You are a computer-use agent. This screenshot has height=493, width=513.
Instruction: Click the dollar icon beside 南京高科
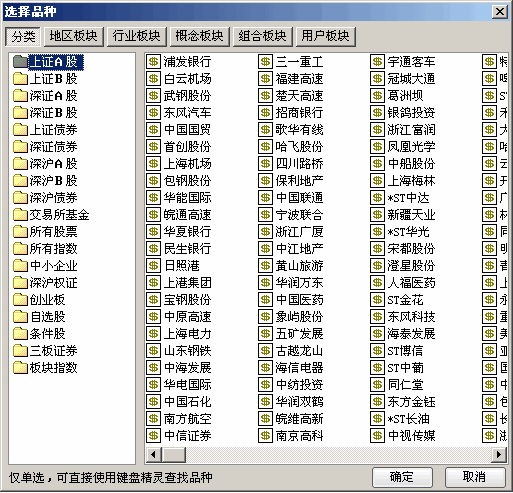pos(265,436)
